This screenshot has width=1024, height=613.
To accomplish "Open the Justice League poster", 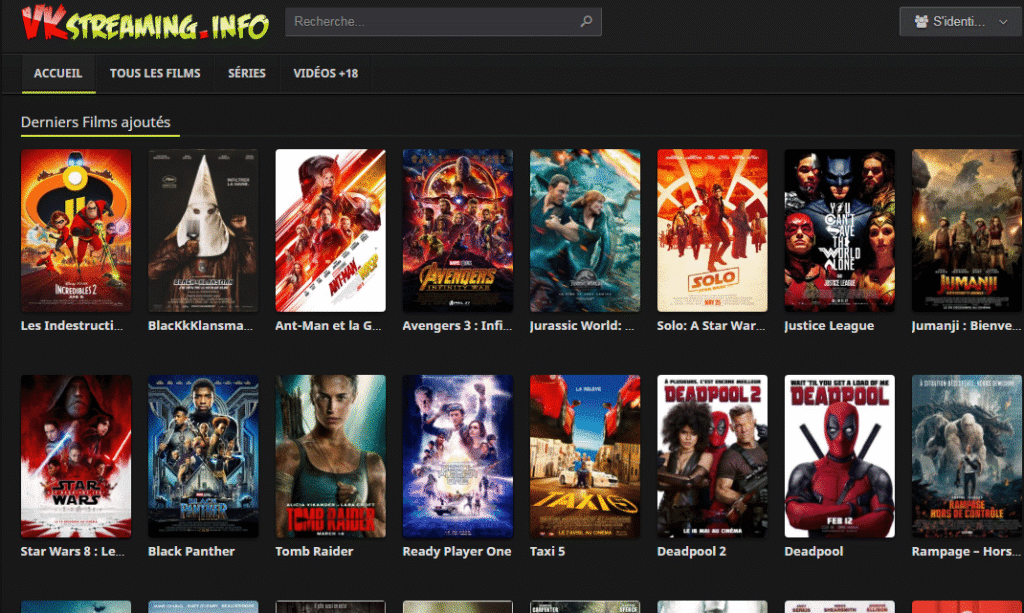I will 840,230.
